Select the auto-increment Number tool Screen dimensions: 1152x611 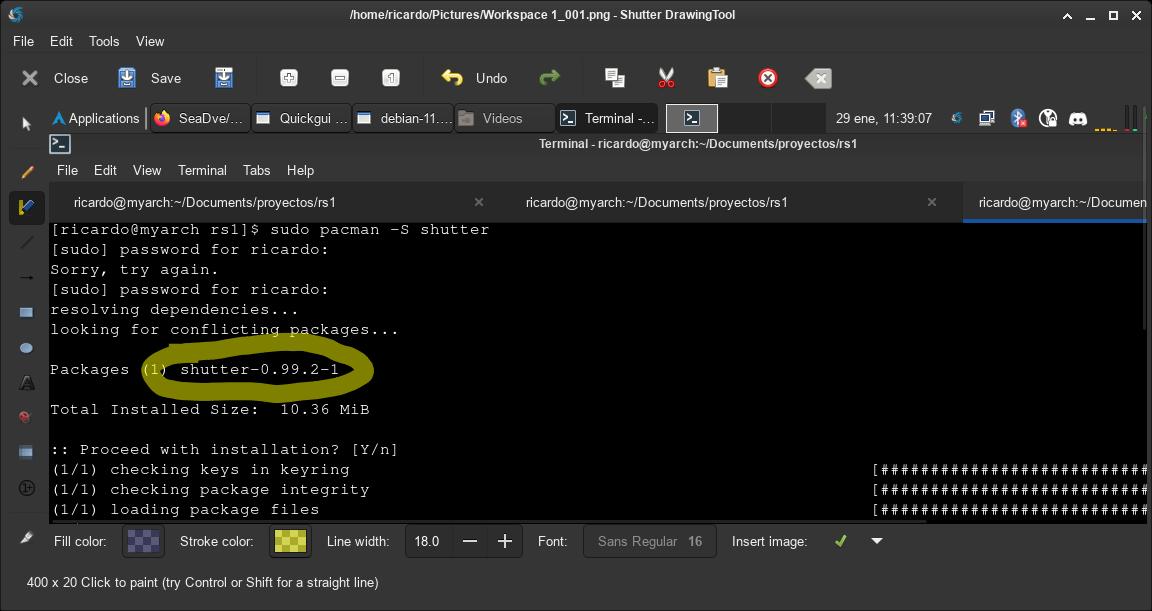click(x=27, y=488)
